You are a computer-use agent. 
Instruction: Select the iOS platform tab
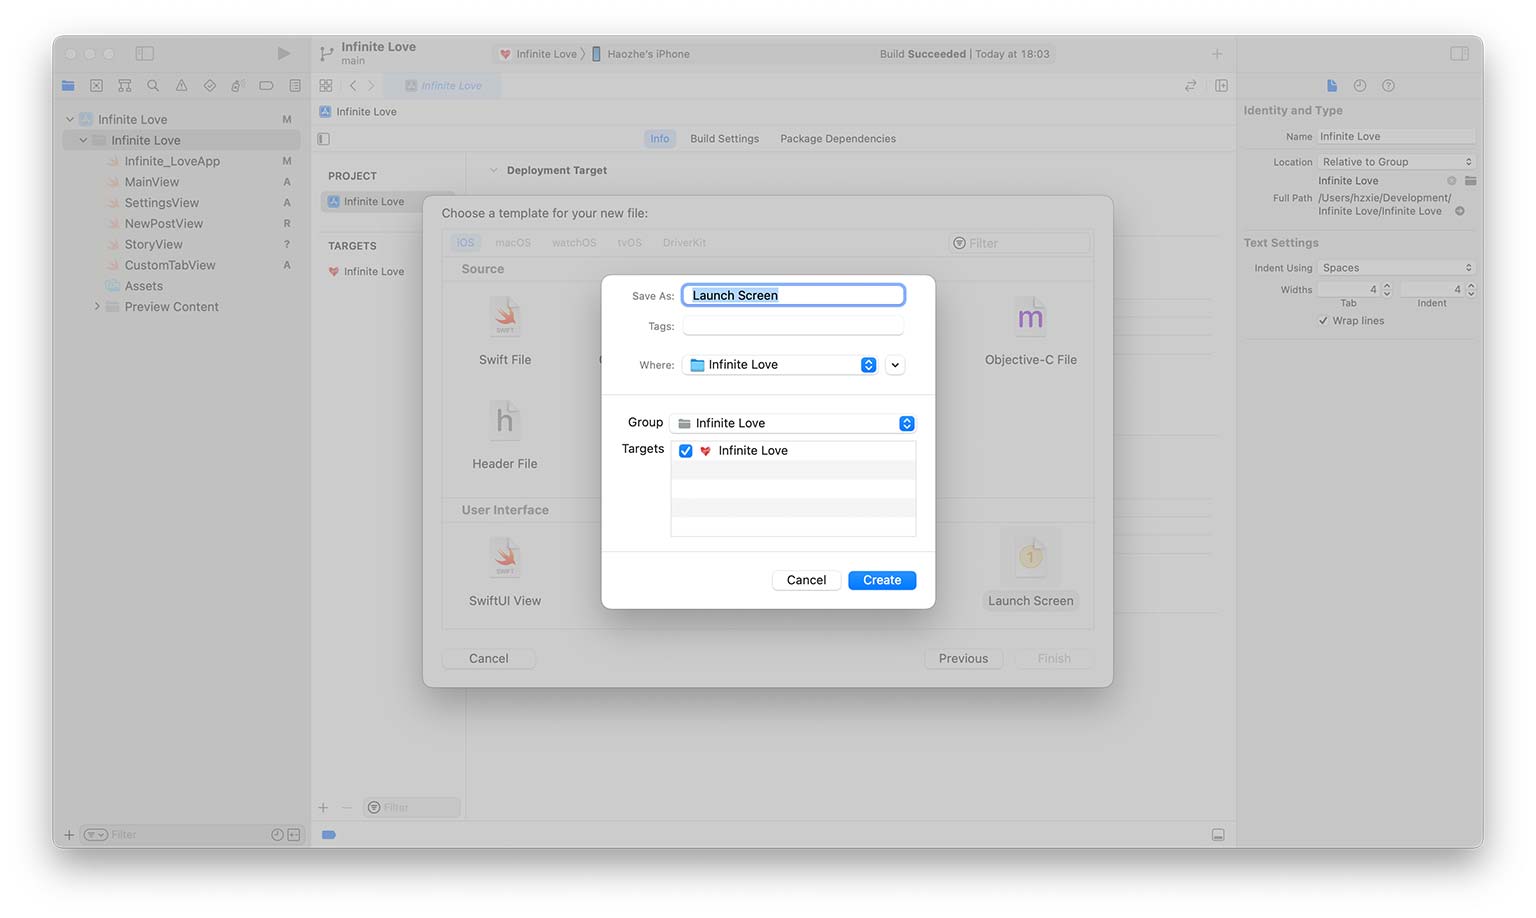pos(466,243)
